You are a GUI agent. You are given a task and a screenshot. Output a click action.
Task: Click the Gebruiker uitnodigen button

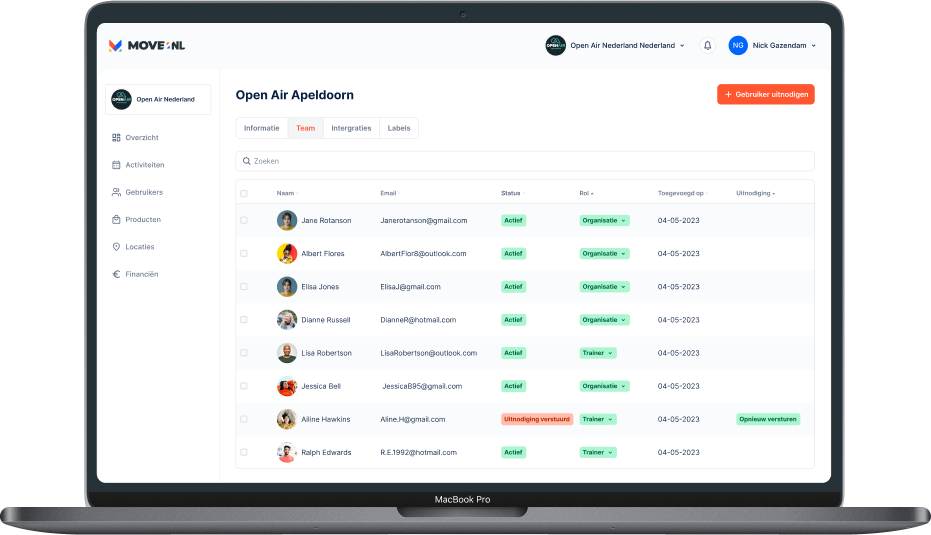[x=765, y=94]
